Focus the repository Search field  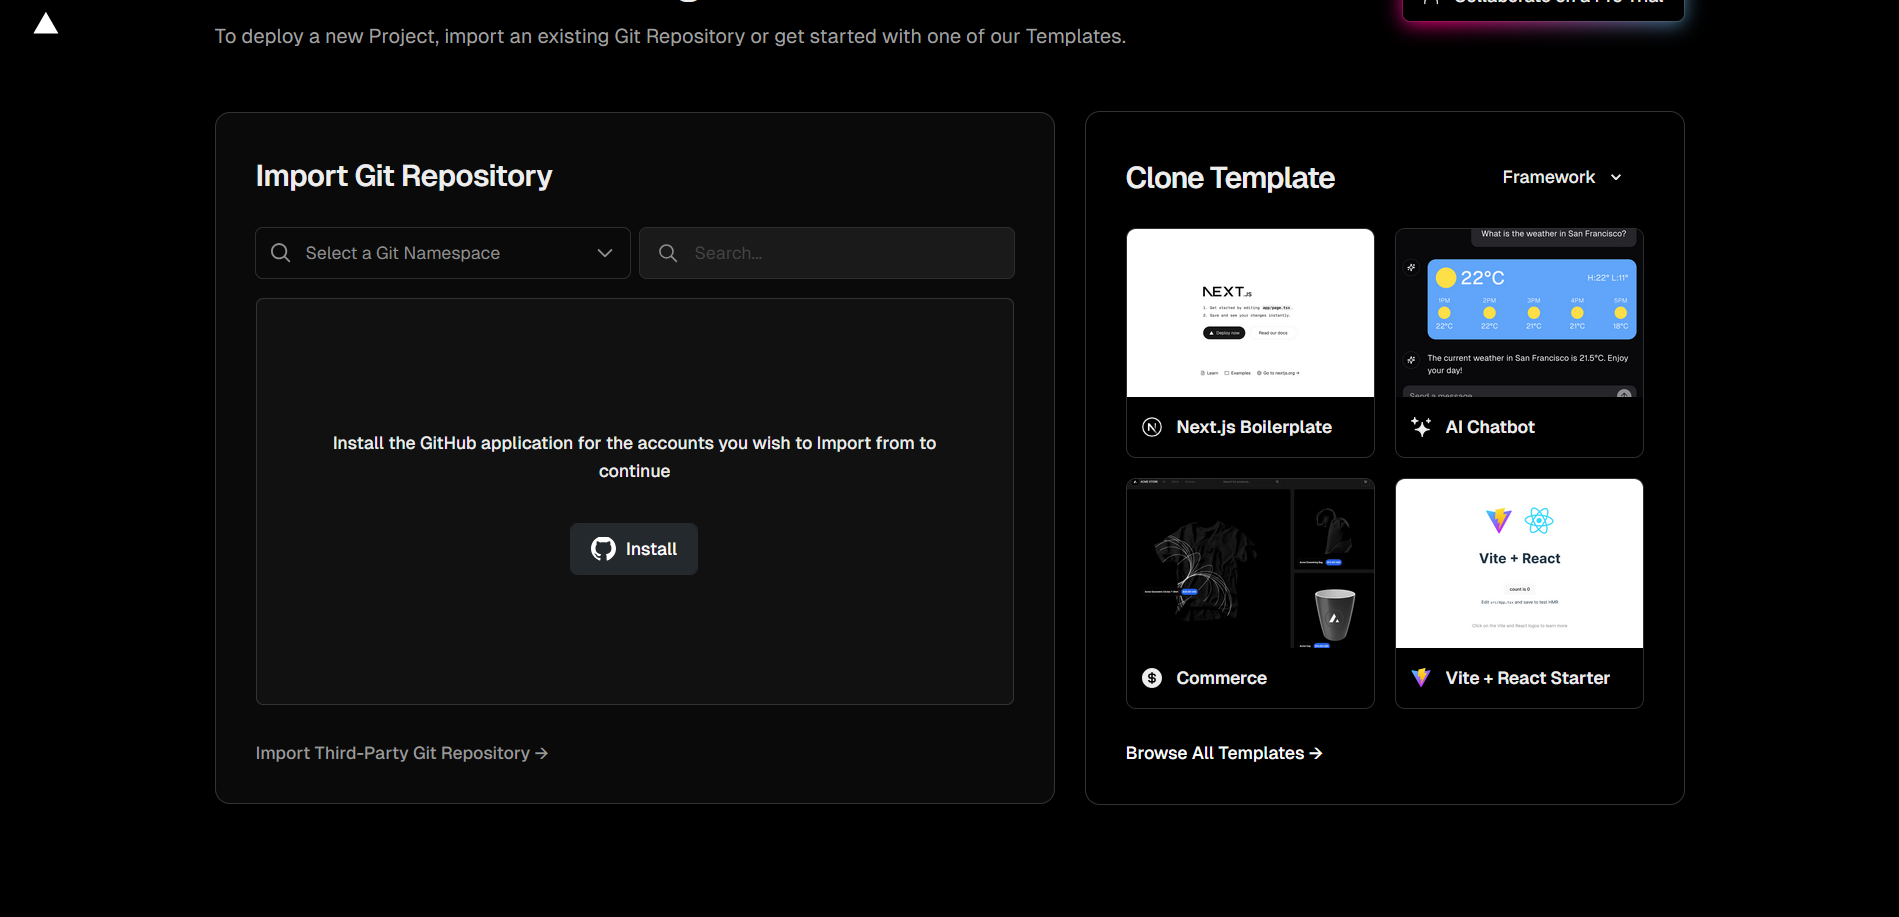827,253
